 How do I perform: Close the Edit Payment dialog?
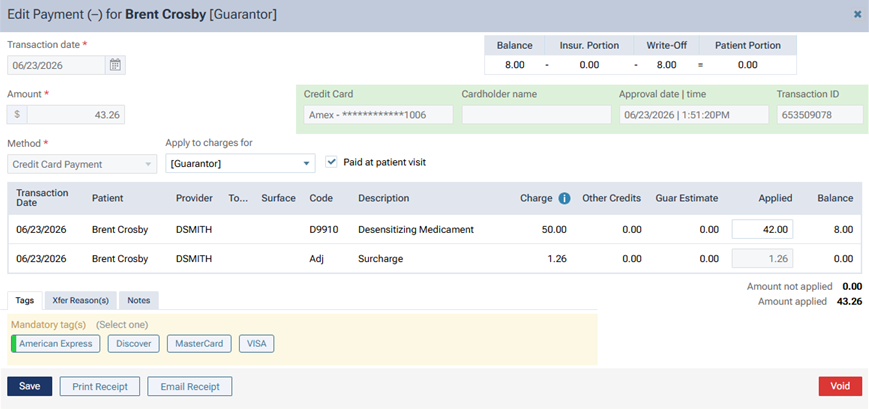click(857, 15)
